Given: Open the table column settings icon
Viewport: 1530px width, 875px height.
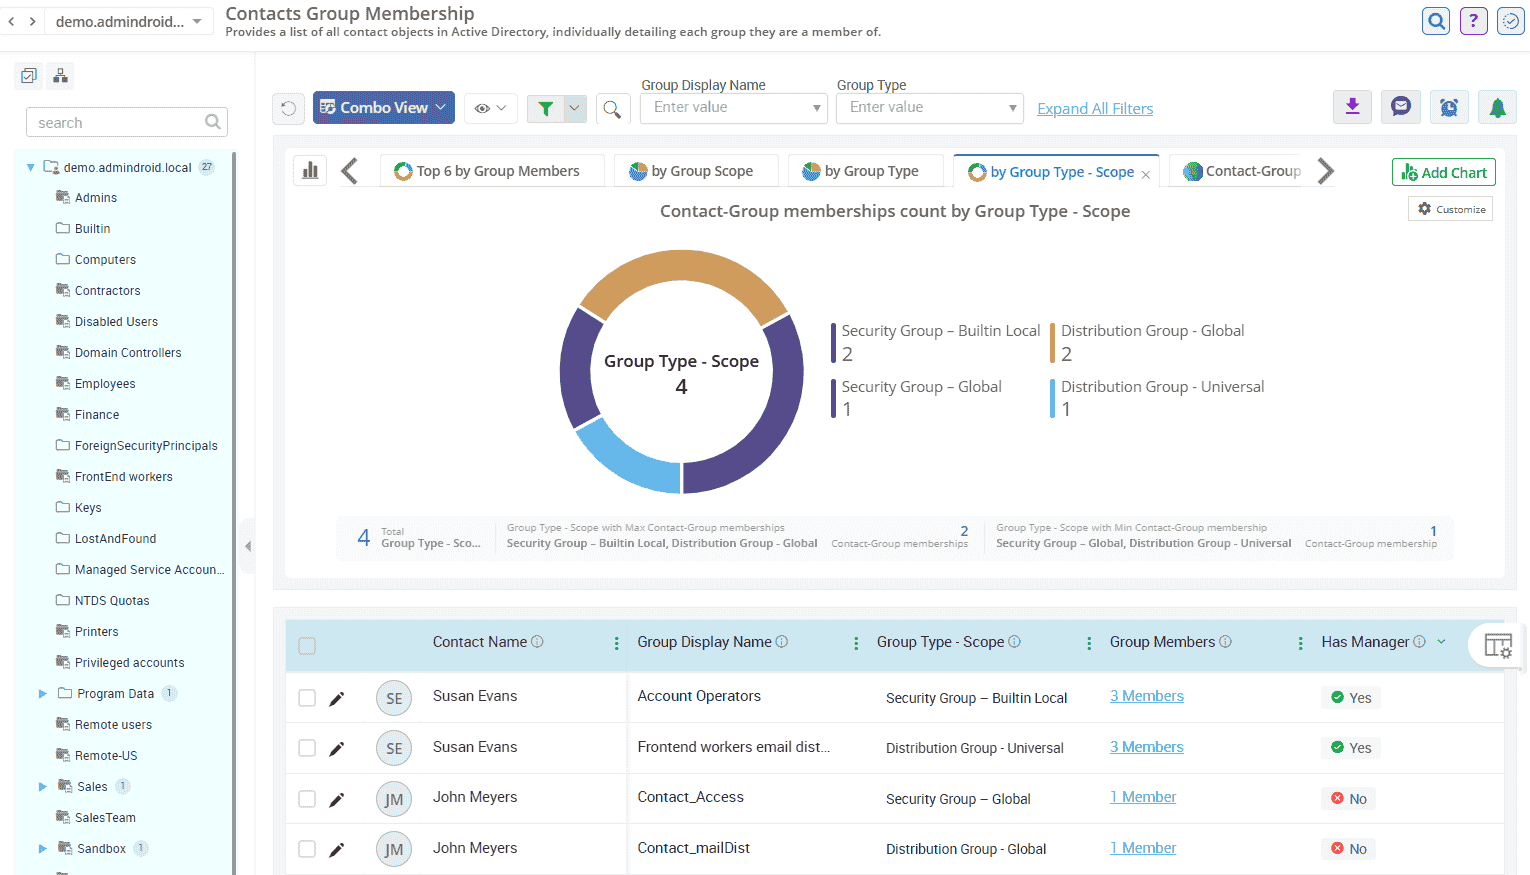Looking at the screenshot, I should click(1497, 646).
